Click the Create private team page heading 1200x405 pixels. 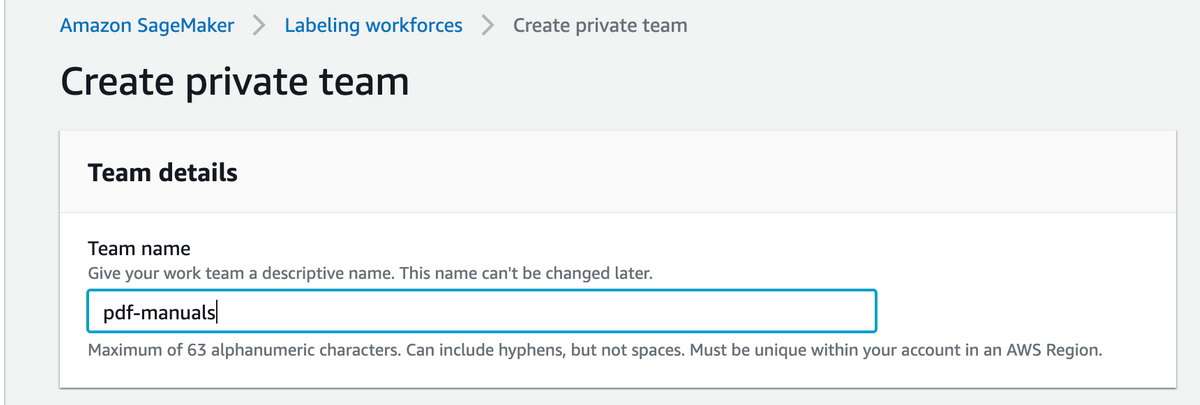pyautogui.click(x=235, y=81)
